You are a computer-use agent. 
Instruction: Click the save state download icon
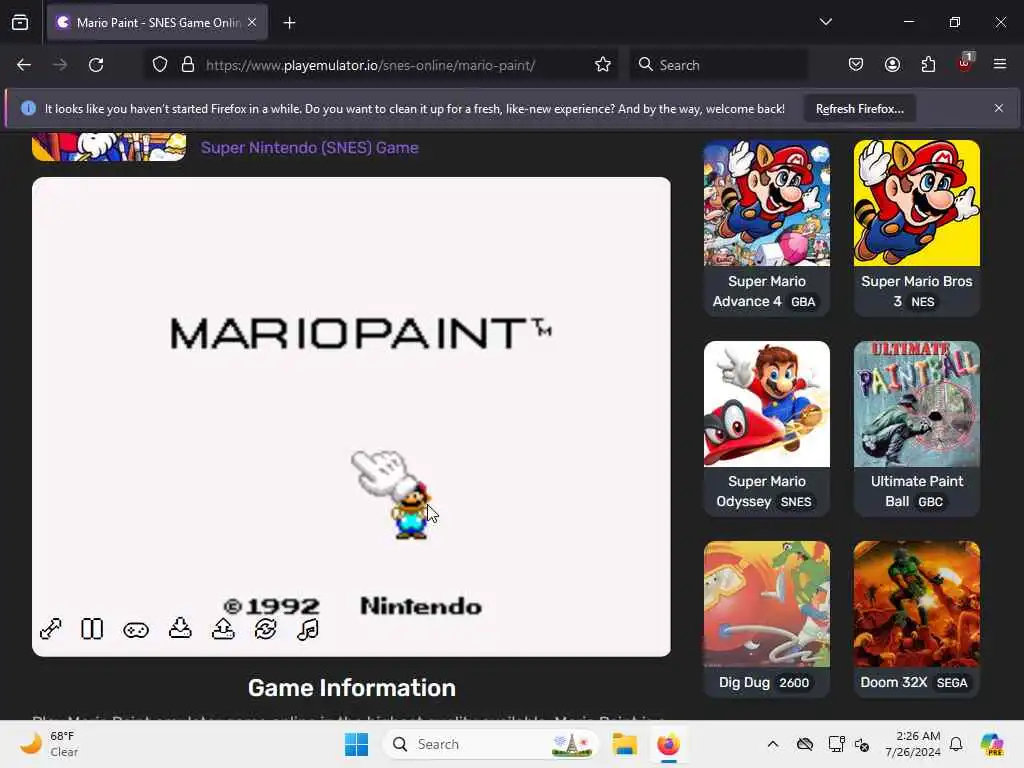click(180, 628)
